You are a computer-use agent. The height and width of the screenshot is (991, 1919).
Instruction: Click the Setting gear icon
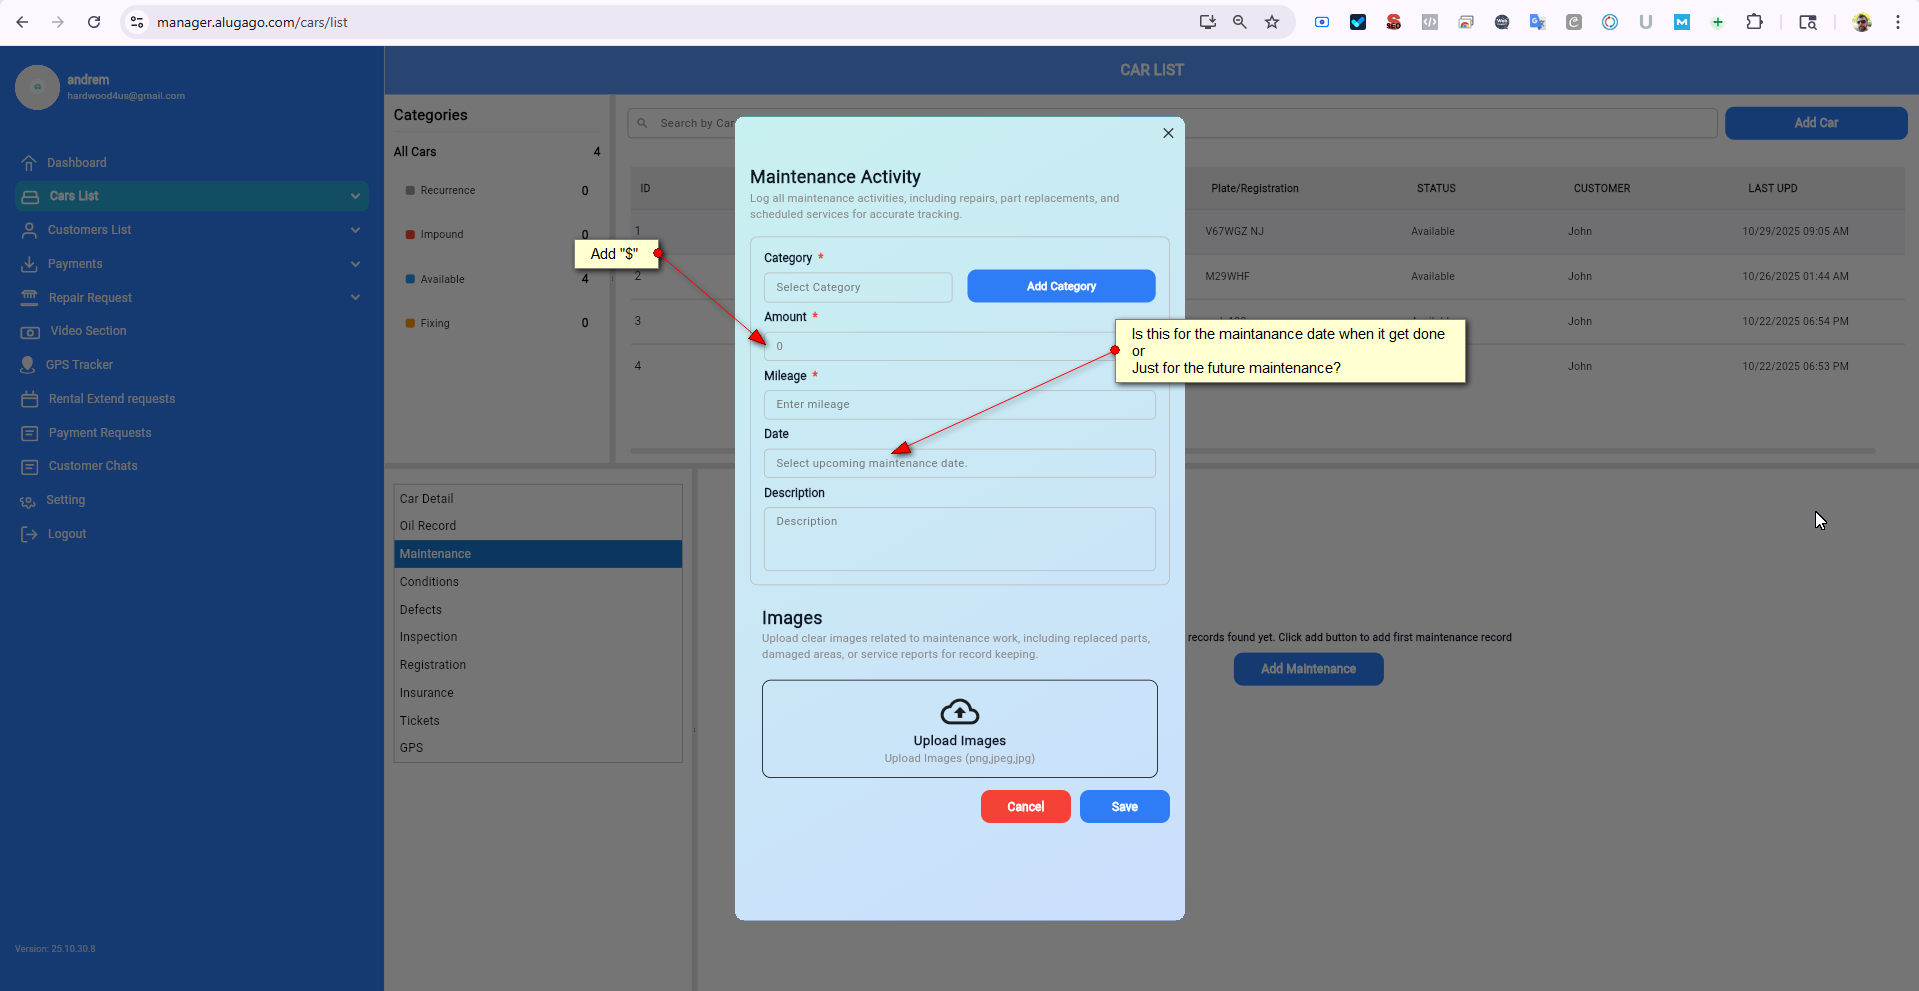coord(28,501)
